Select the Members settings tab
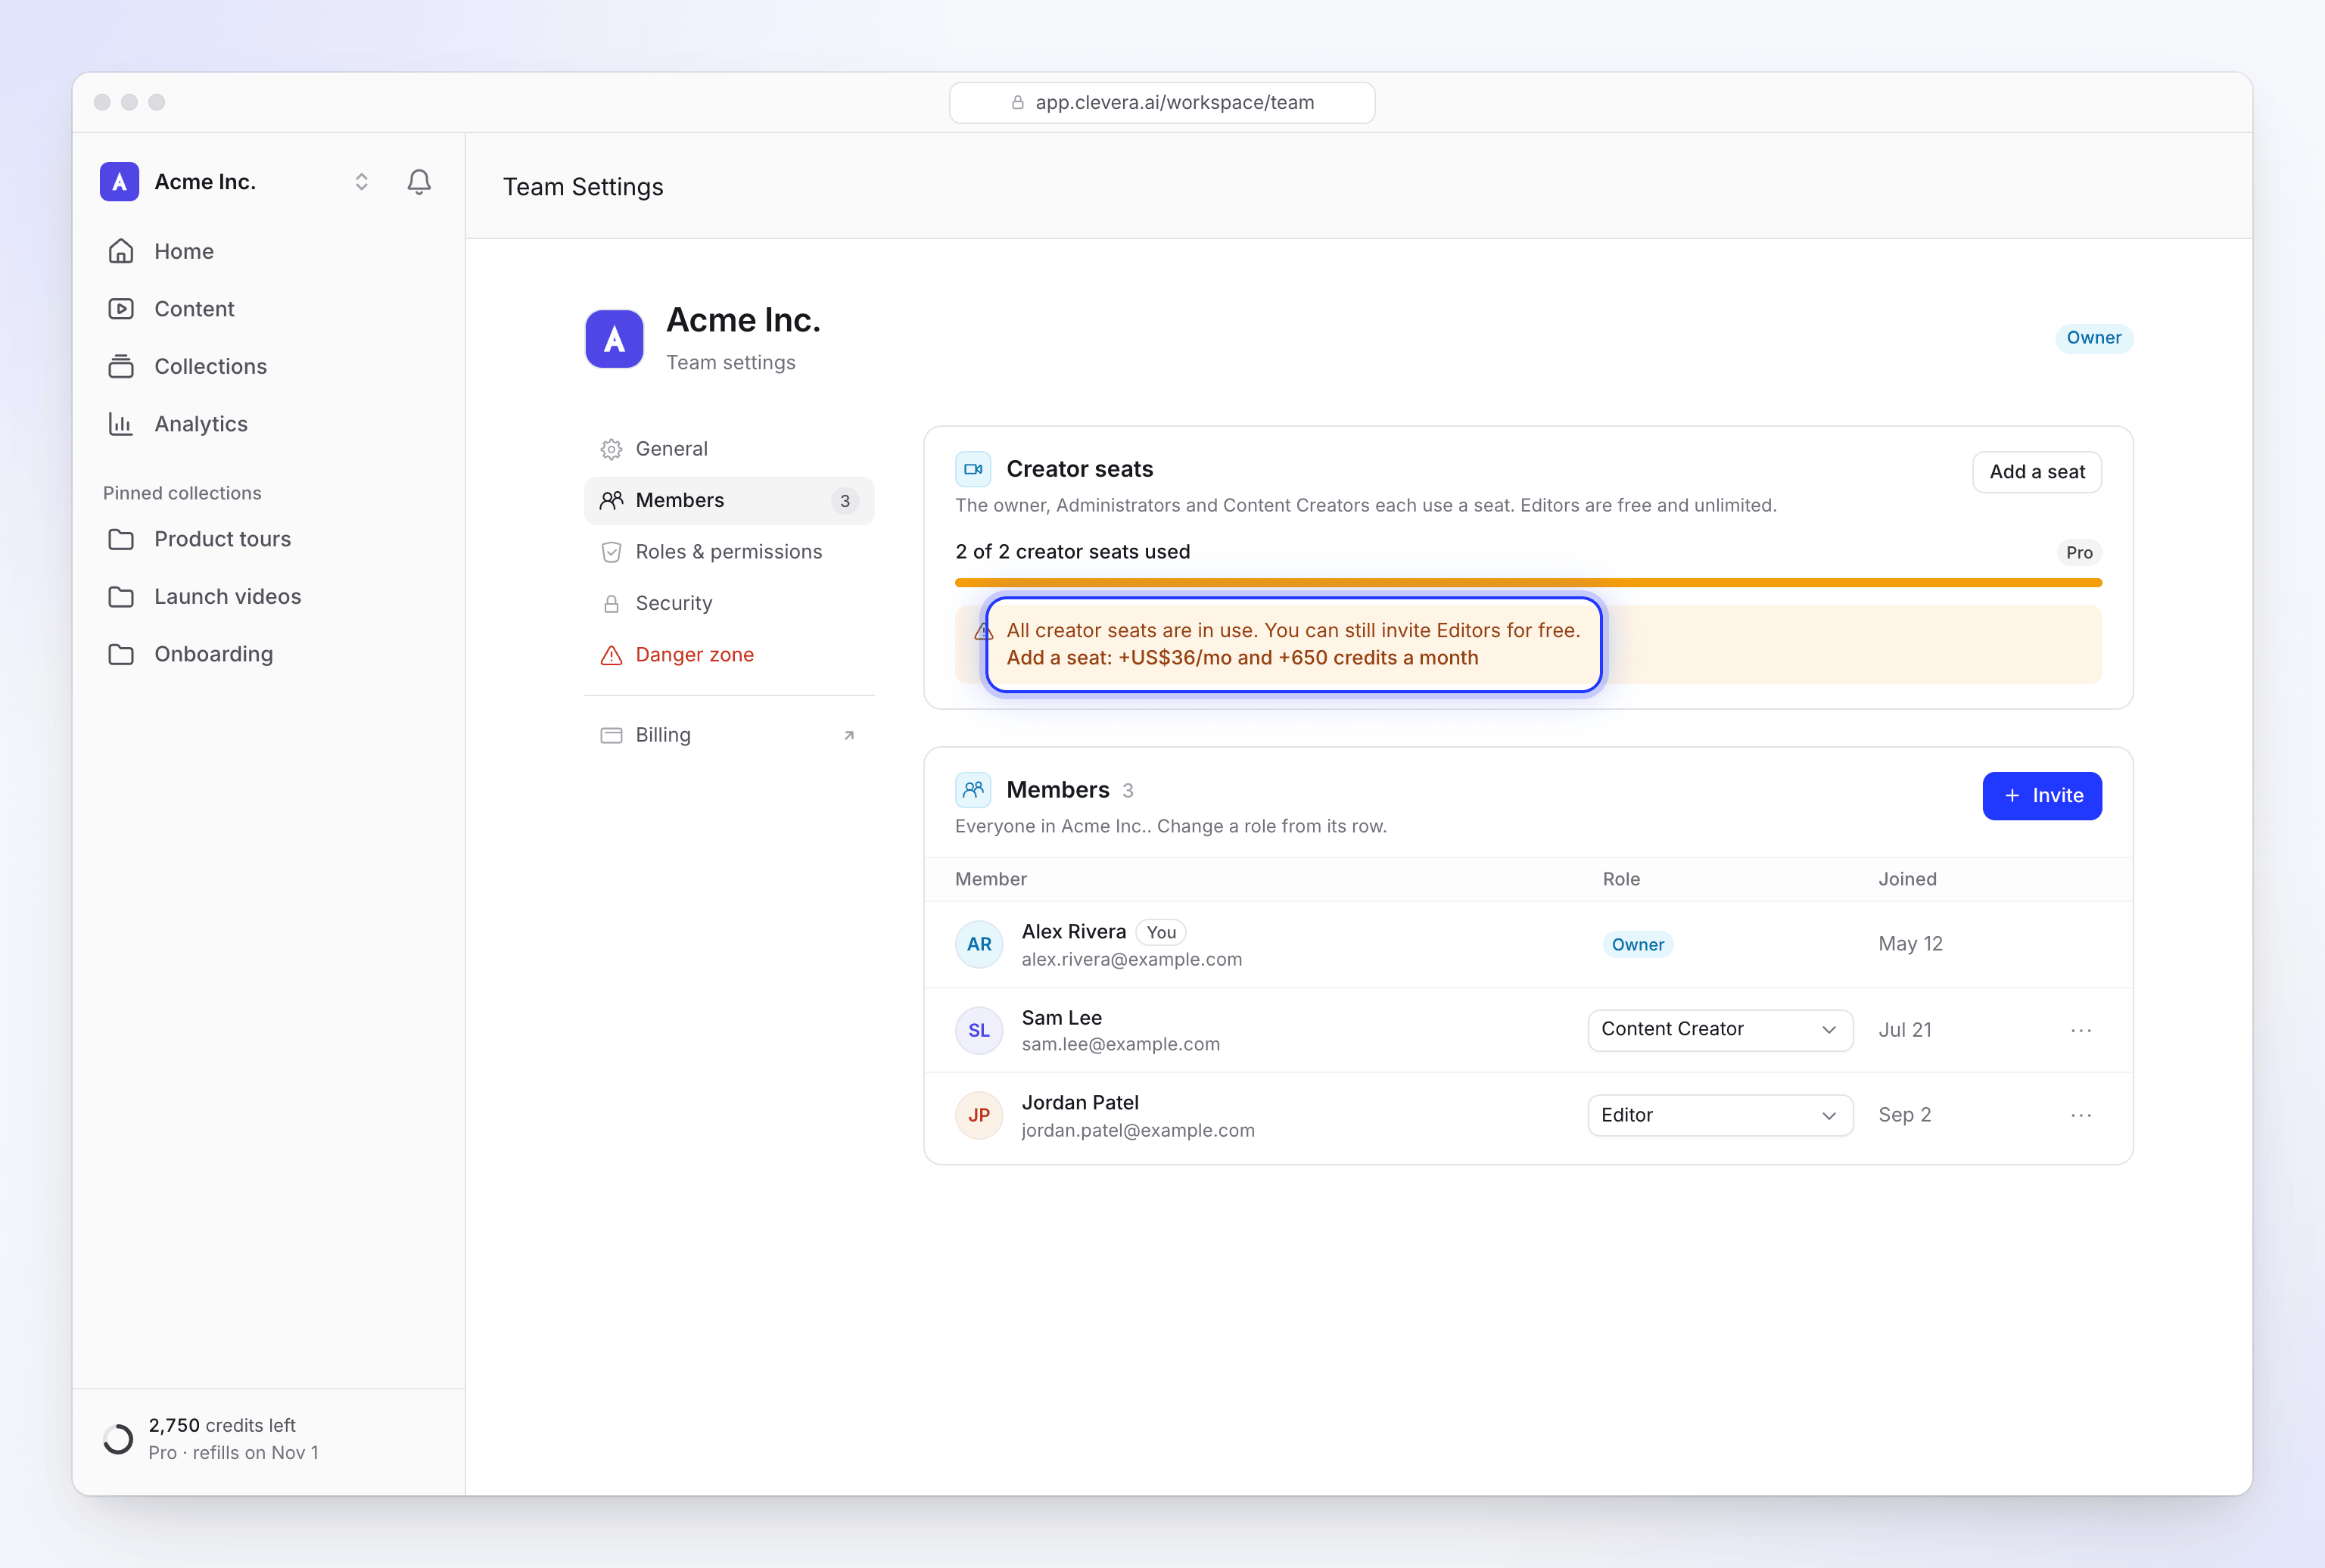This screenshot has width=2325, height=1568. [x=729, y=501]
